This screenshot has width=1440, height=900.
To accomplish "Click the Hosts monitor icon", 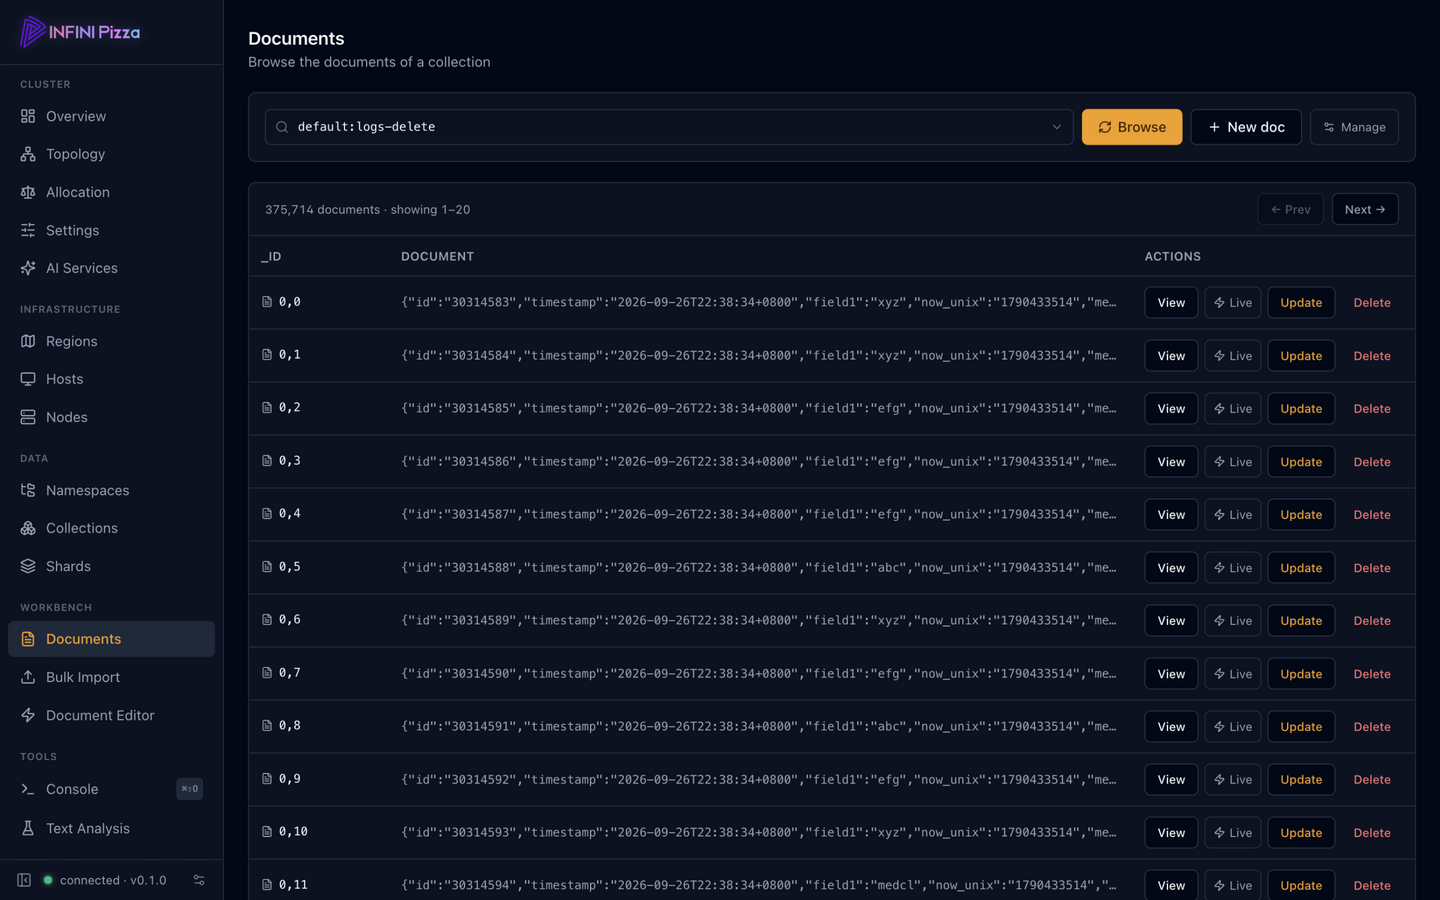I will 28,379.
